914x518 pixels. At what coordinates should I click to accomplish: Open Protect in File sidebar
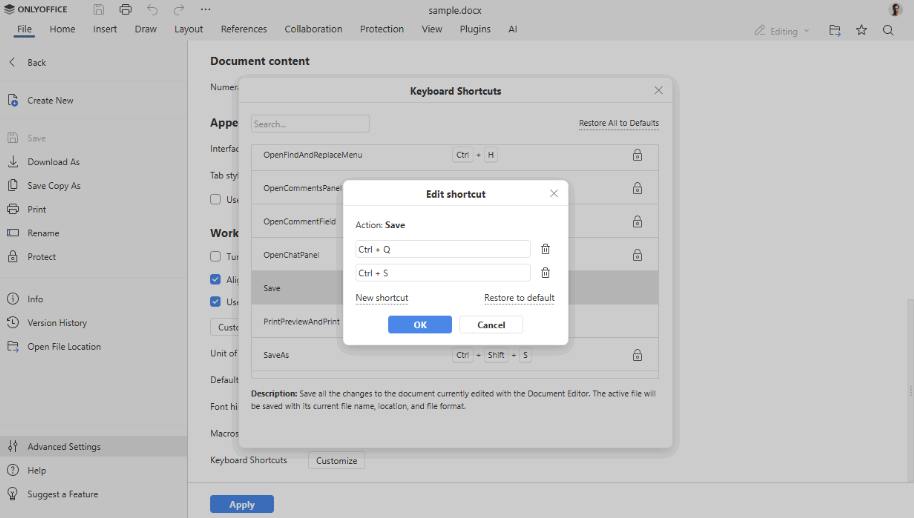click(x=93, y=257)
